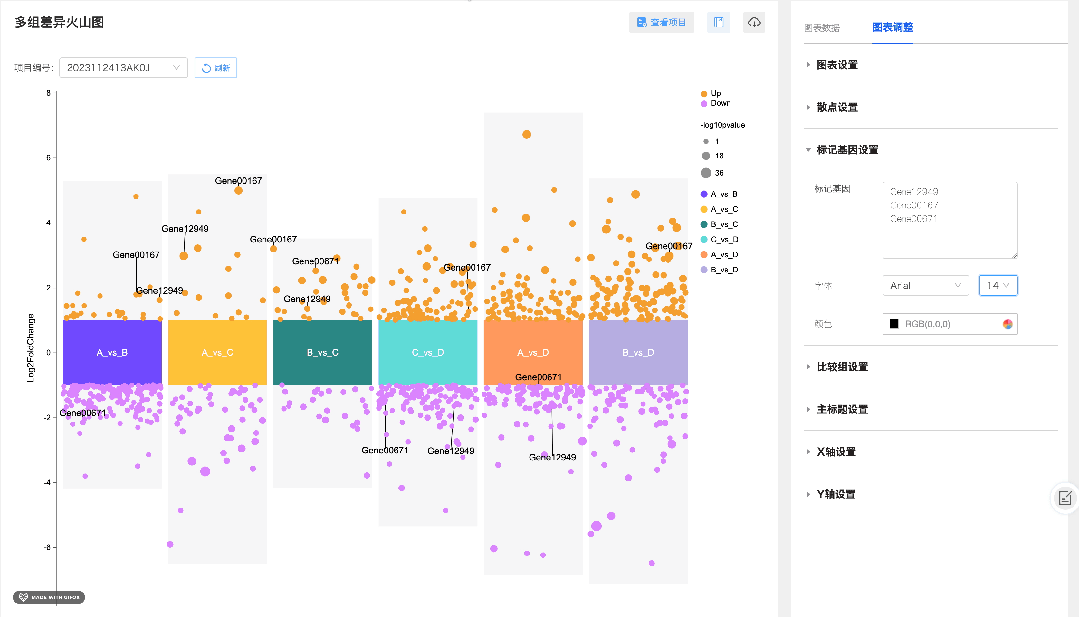The height and width of the screenshot is (618, 1080).
Task: Open the Arial font family dropdown
Action: pyautogui.click(x=926, y=286)
